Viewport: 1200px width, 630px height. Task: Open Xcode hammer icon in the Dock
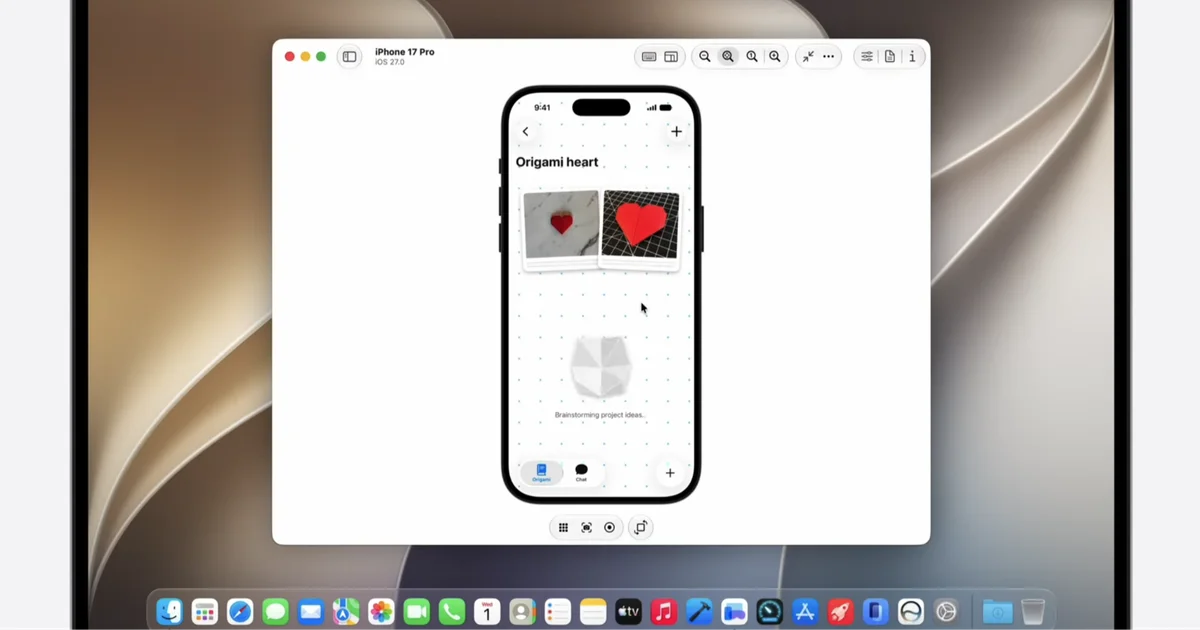click(x=699, y=611)
